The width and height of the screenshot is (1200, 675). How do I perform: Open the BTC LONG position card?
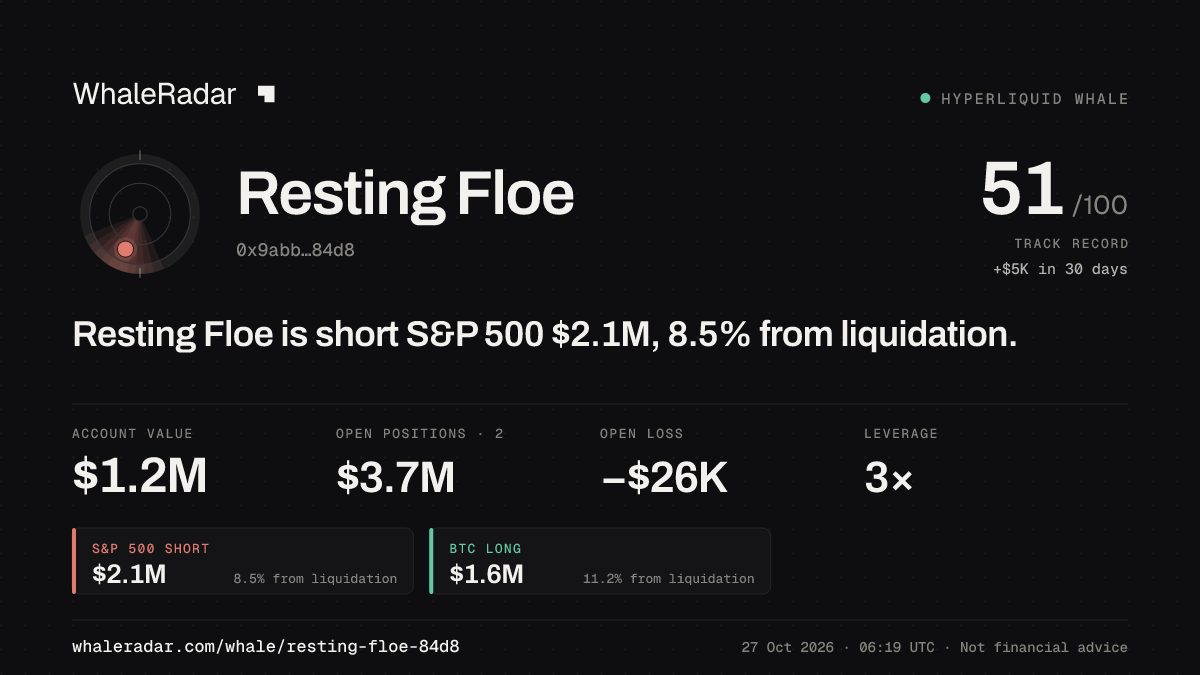[x=600, y=561]
